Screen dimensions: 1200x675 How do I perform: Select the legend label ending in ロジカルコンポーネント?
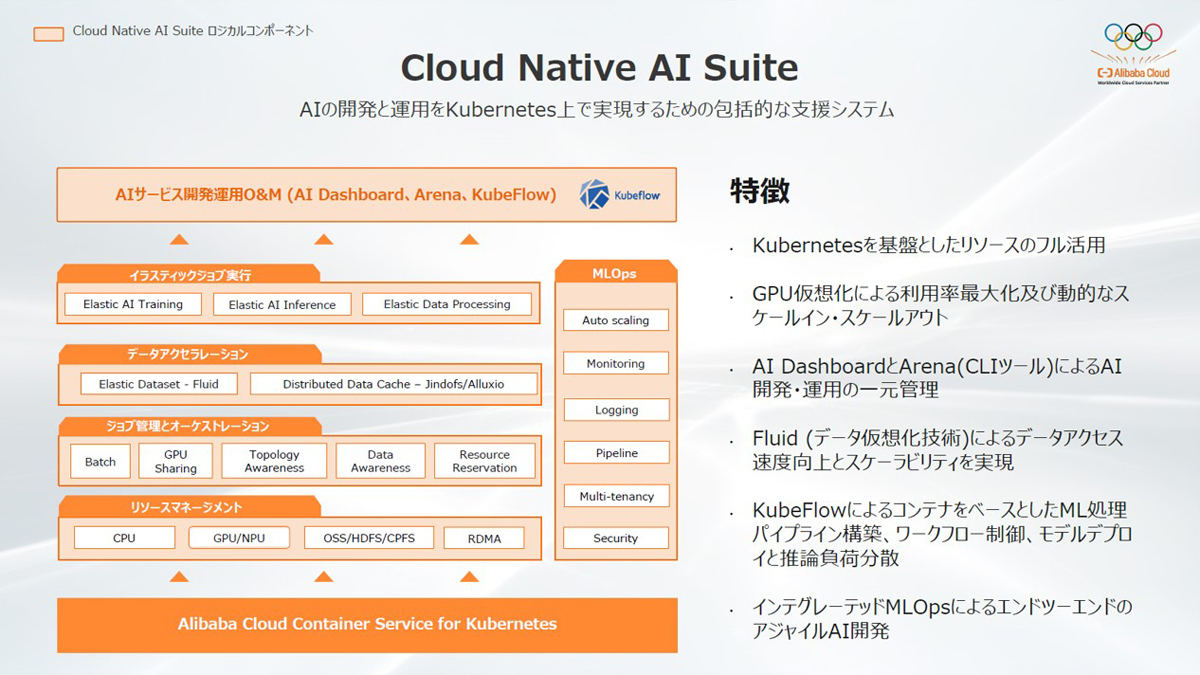193,32
